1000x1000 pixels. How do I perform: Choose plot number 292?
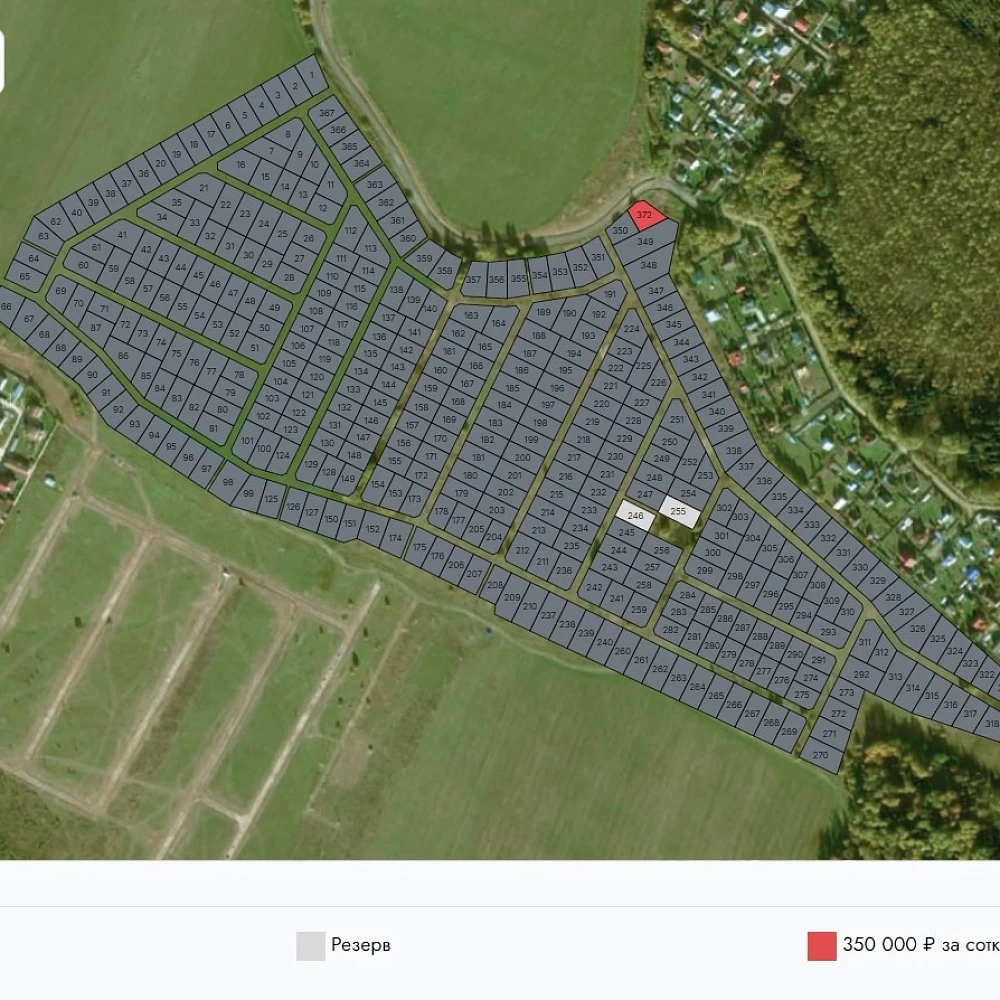pos(861,674)
